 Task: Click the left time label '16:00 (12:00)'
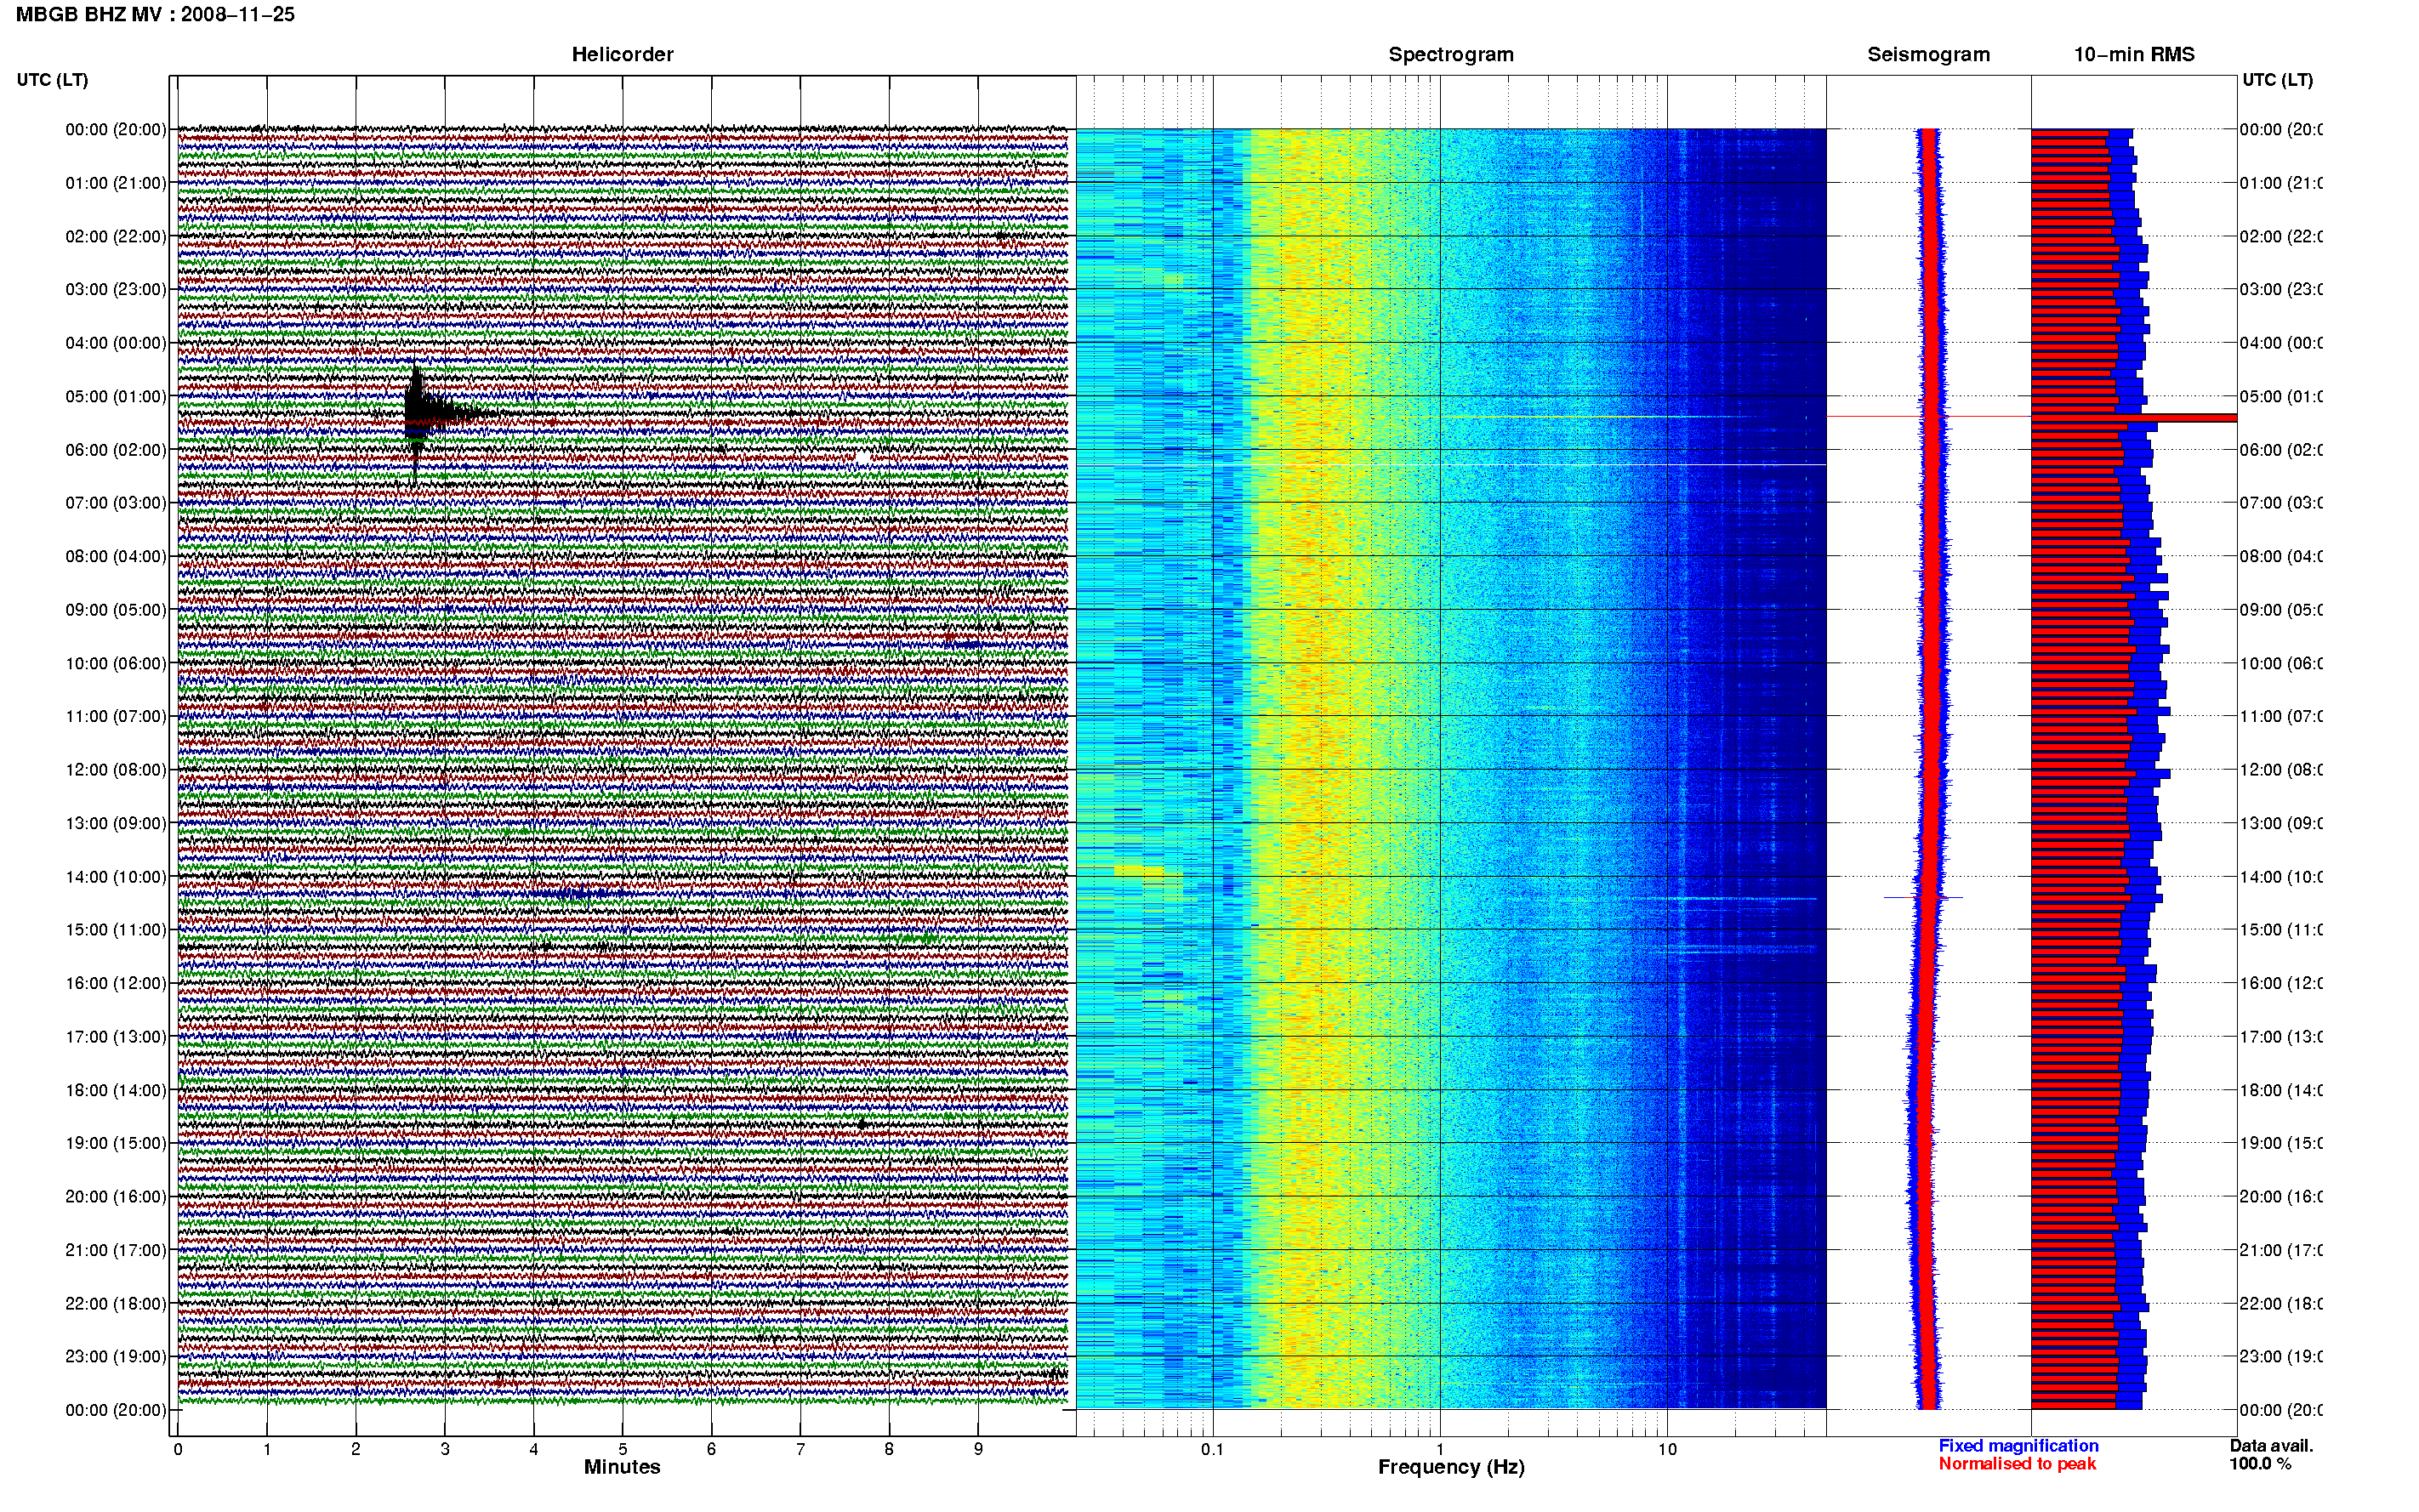pos(116,983)
